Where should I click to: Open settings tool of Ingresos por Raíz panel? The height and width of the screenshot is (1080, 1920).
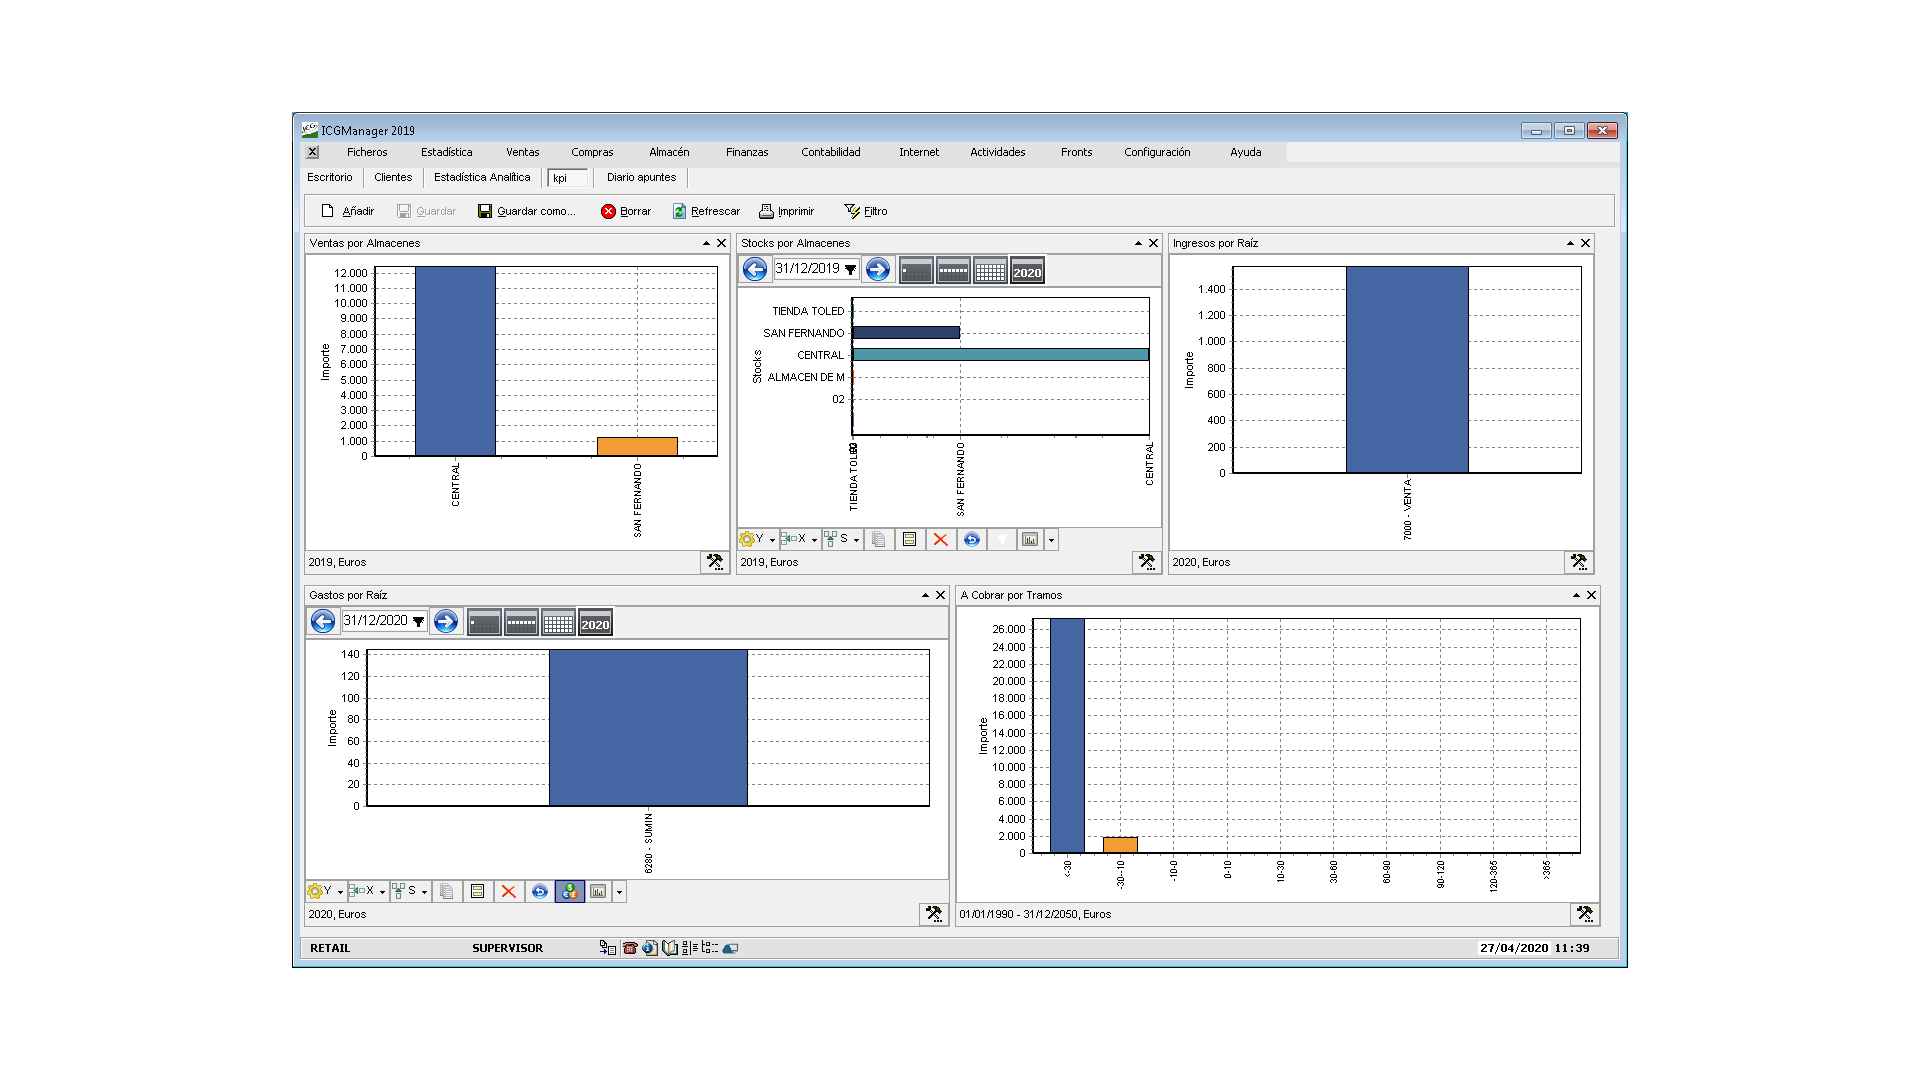click(x=1578, y=562)
